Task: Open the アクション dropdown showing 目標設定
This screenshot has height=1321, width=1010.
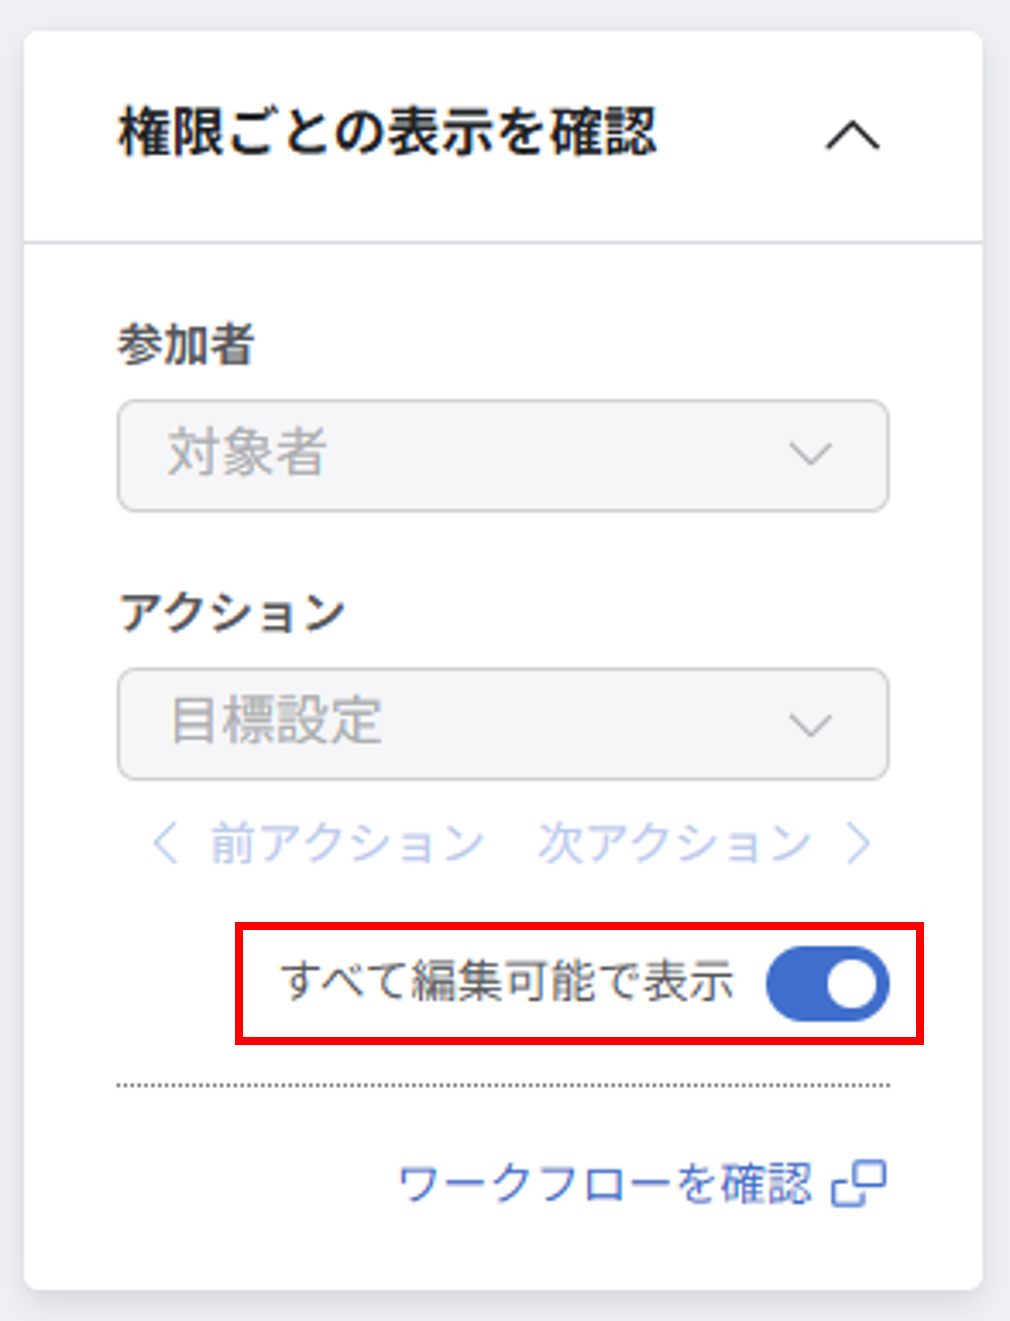Action: pos(502,724)
